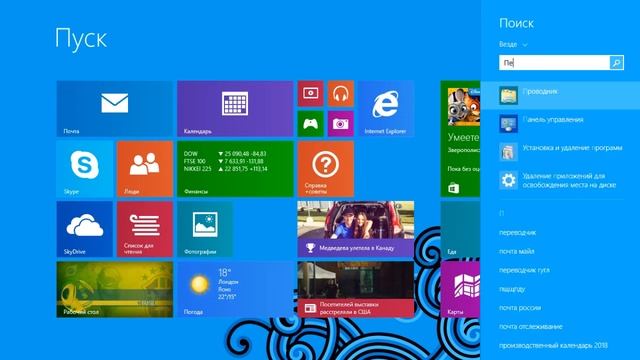The width and height of the screenshot is (640, 360).
Task: Select Проводник search result
Action: (x=560, y=95)
